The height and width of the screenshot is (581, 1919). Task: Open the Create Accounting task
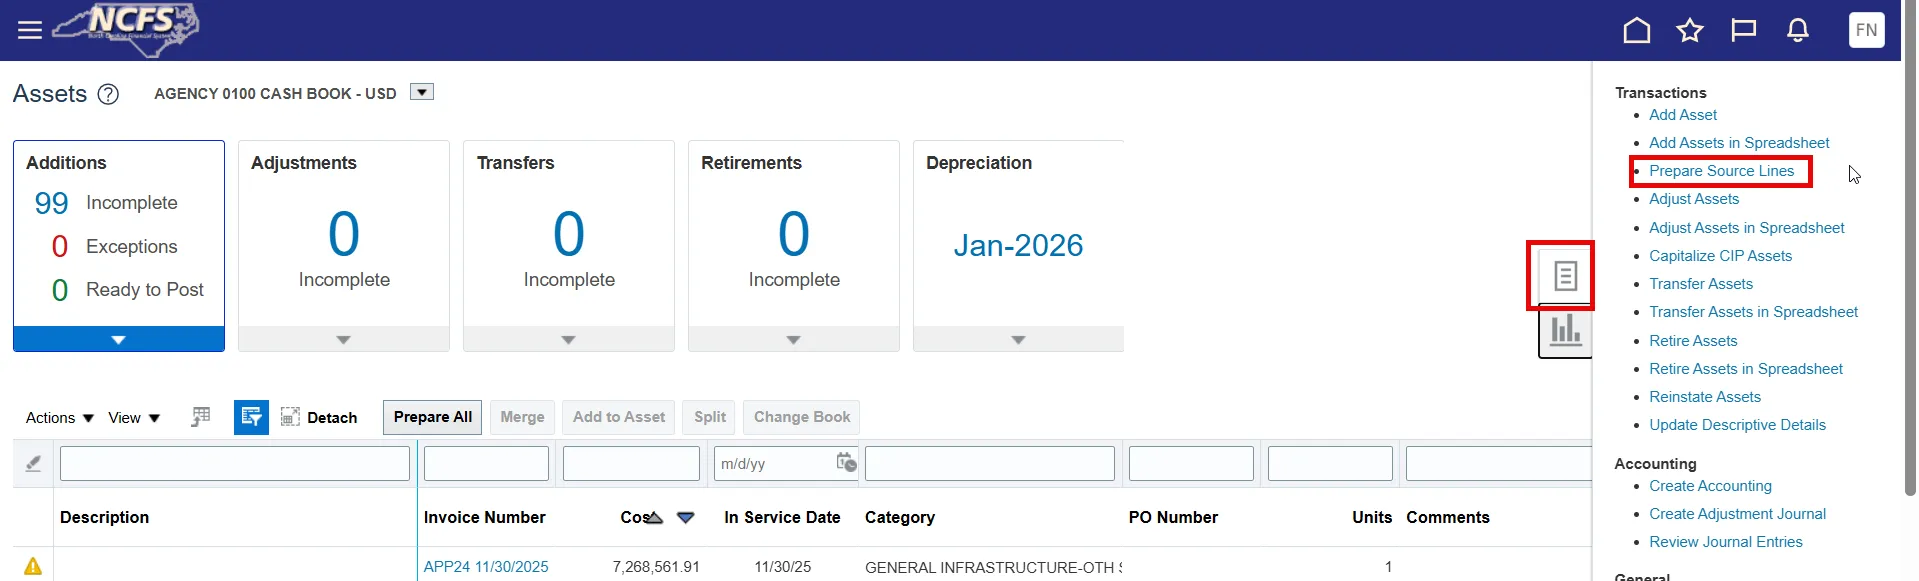[1710, 486]
